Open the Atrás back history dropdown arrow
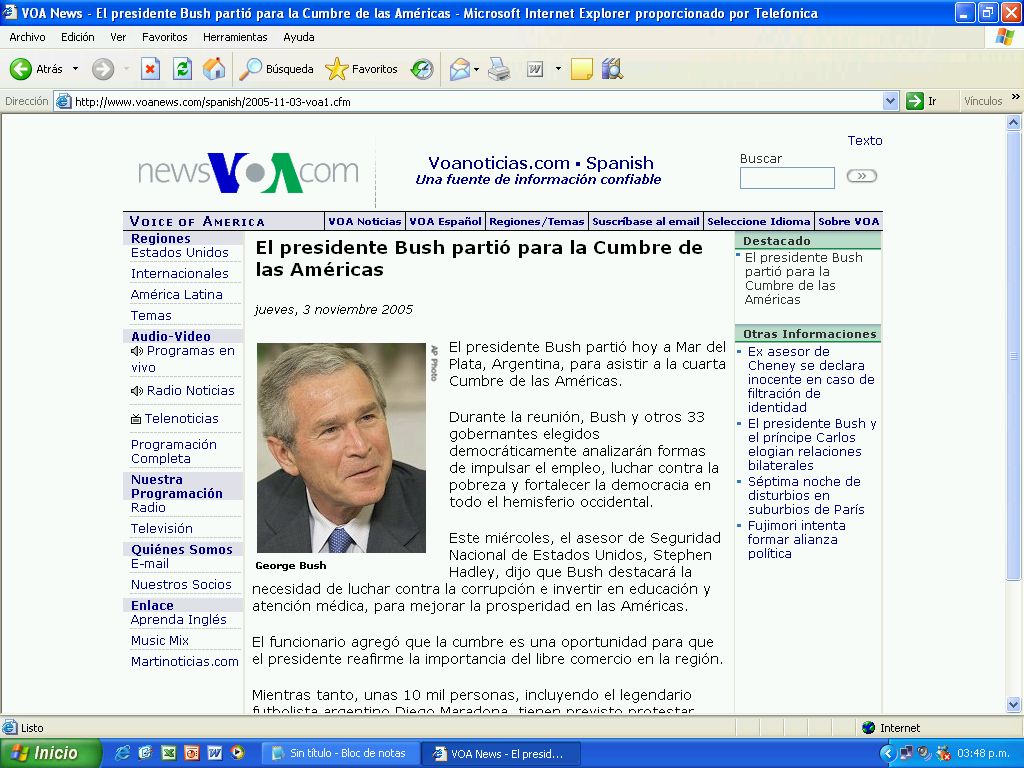Image resolution: width=1024 pixels, height=768 pixels. click(x=75, y=69)
